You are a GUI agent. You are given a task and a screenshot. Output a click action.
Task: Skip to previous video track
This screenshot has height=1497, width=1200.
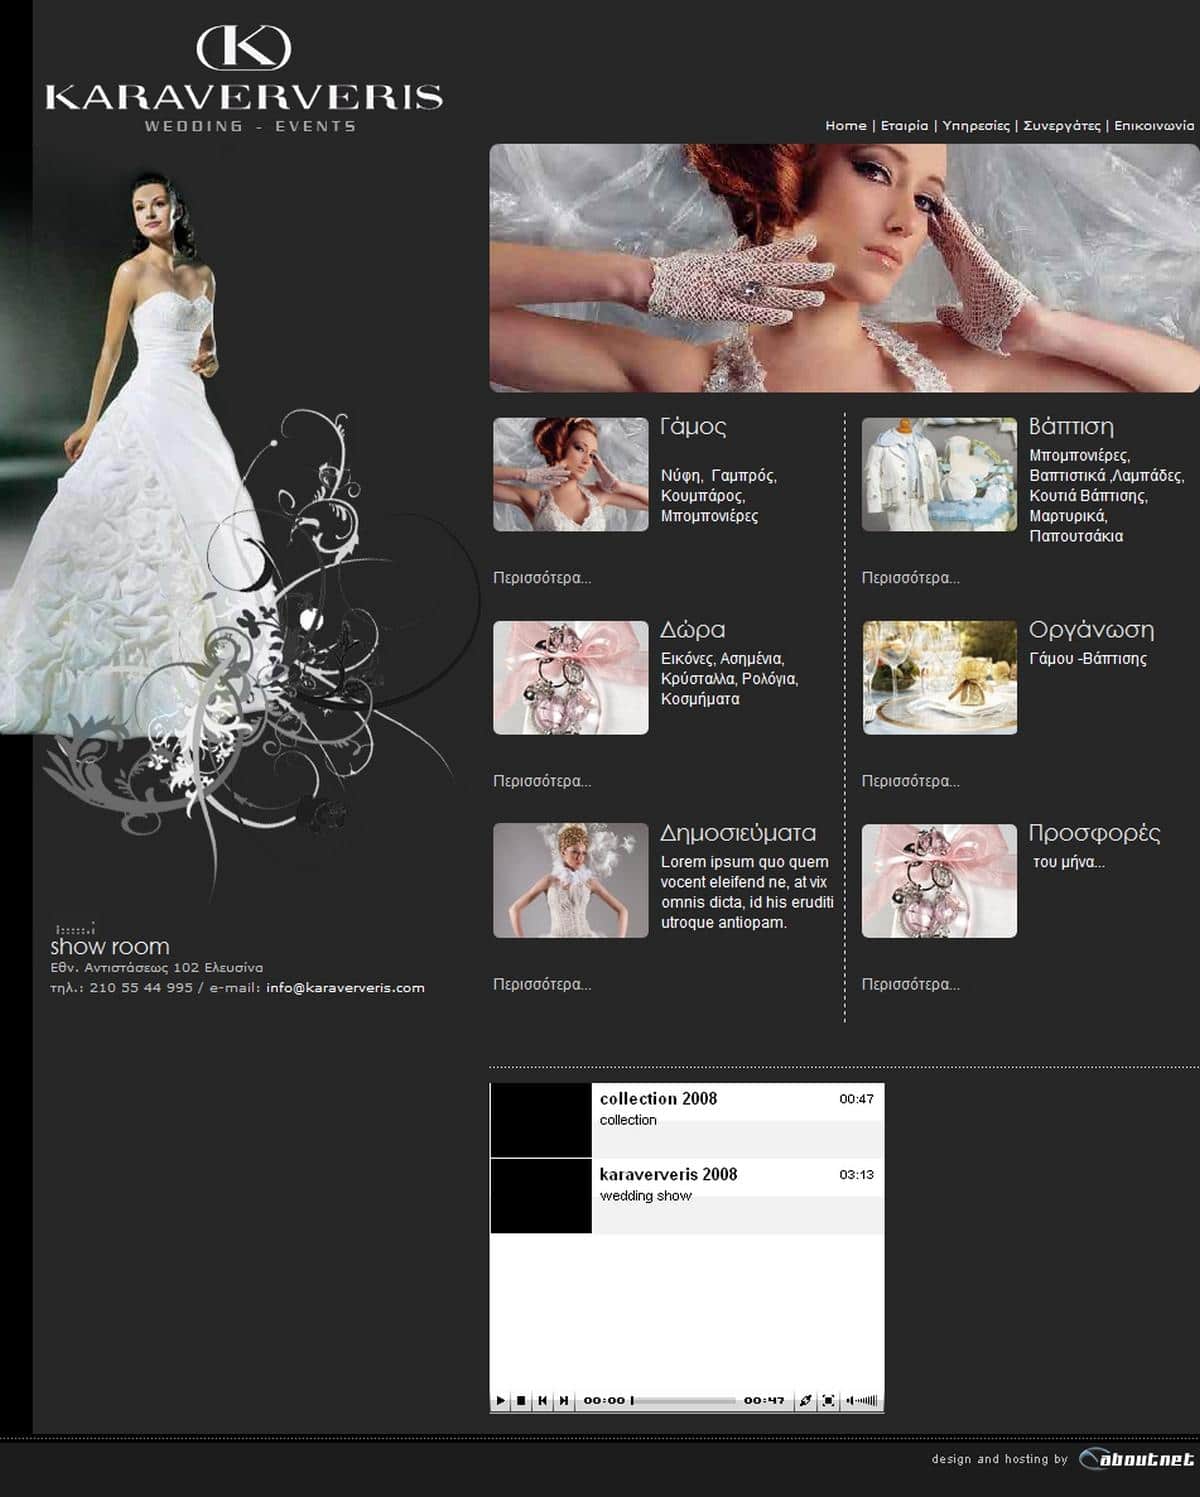[x=542, y=1401]
